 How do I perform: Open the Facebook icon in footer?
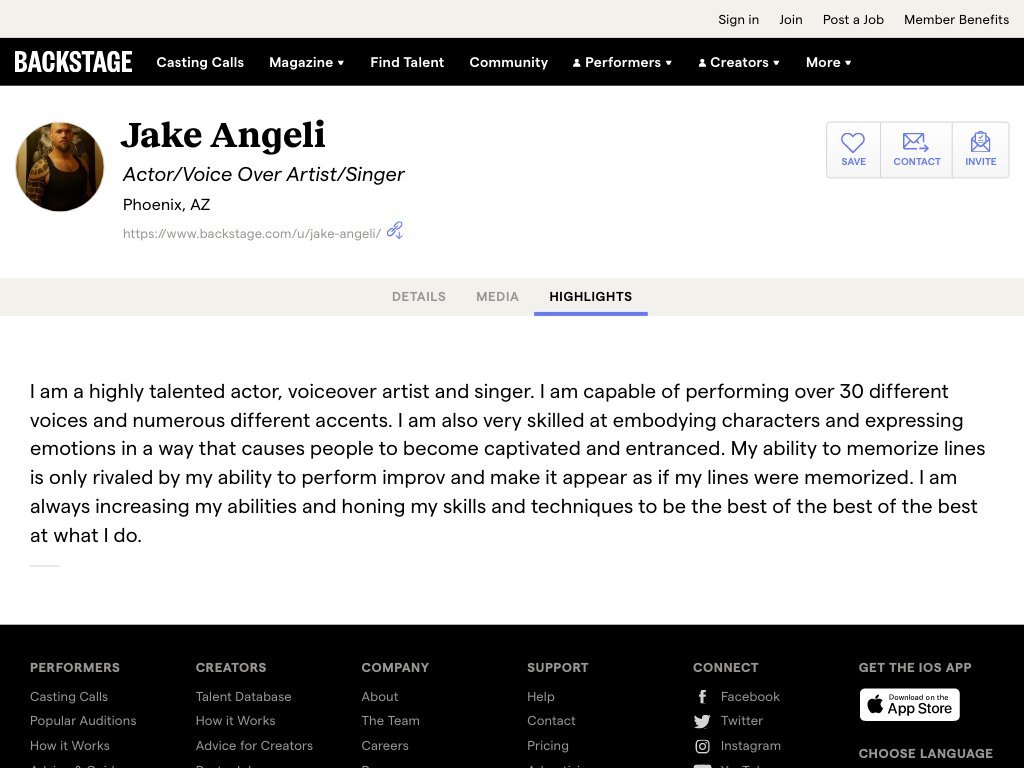tap(702, 697)
